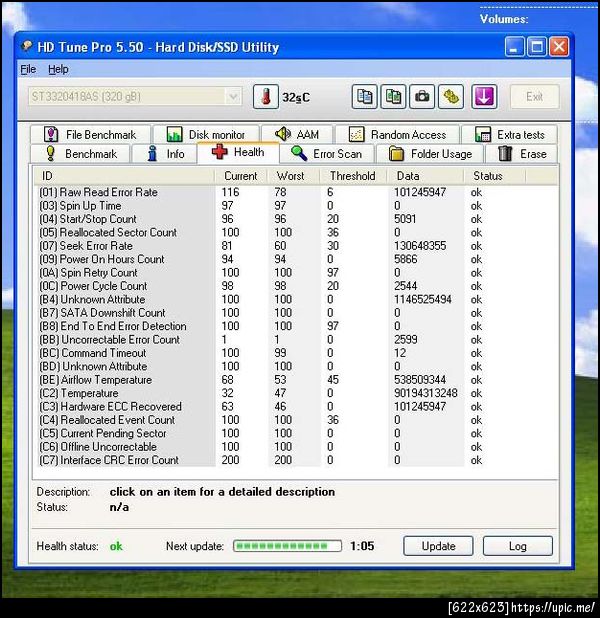This screenshot has height=618, width=600.
Task: Select the SATA Downshift Count row
Action: 296,313
